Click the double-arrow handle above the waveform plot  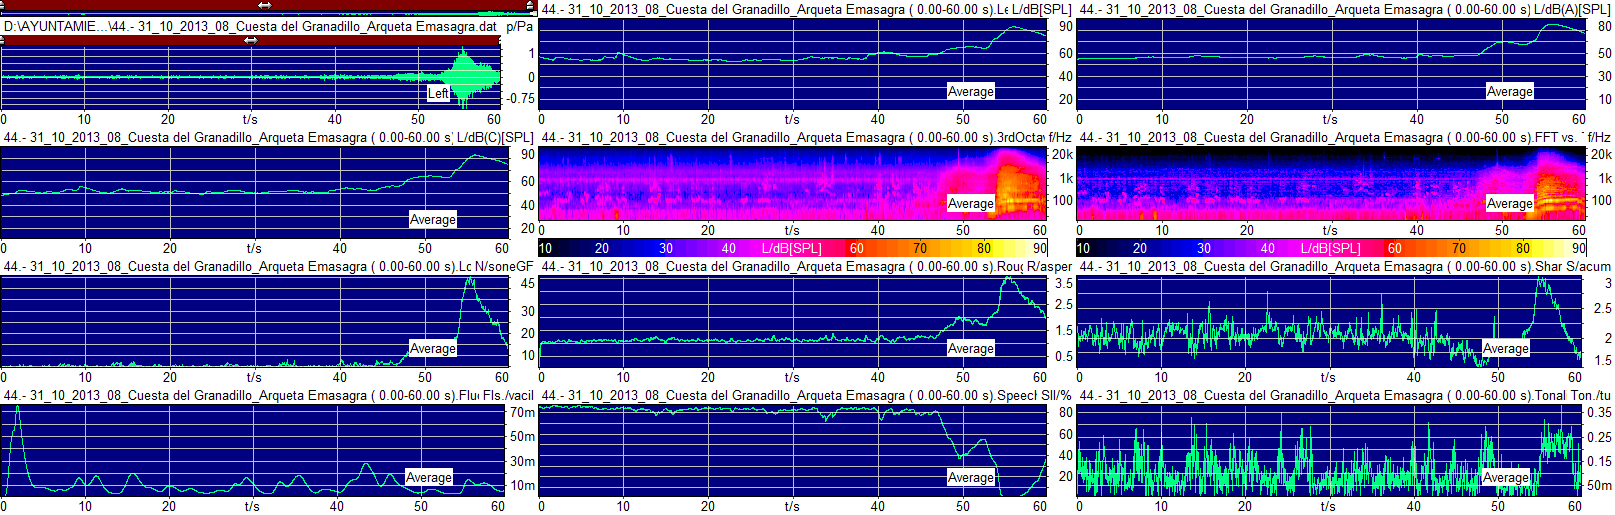[x=250, y=41]
